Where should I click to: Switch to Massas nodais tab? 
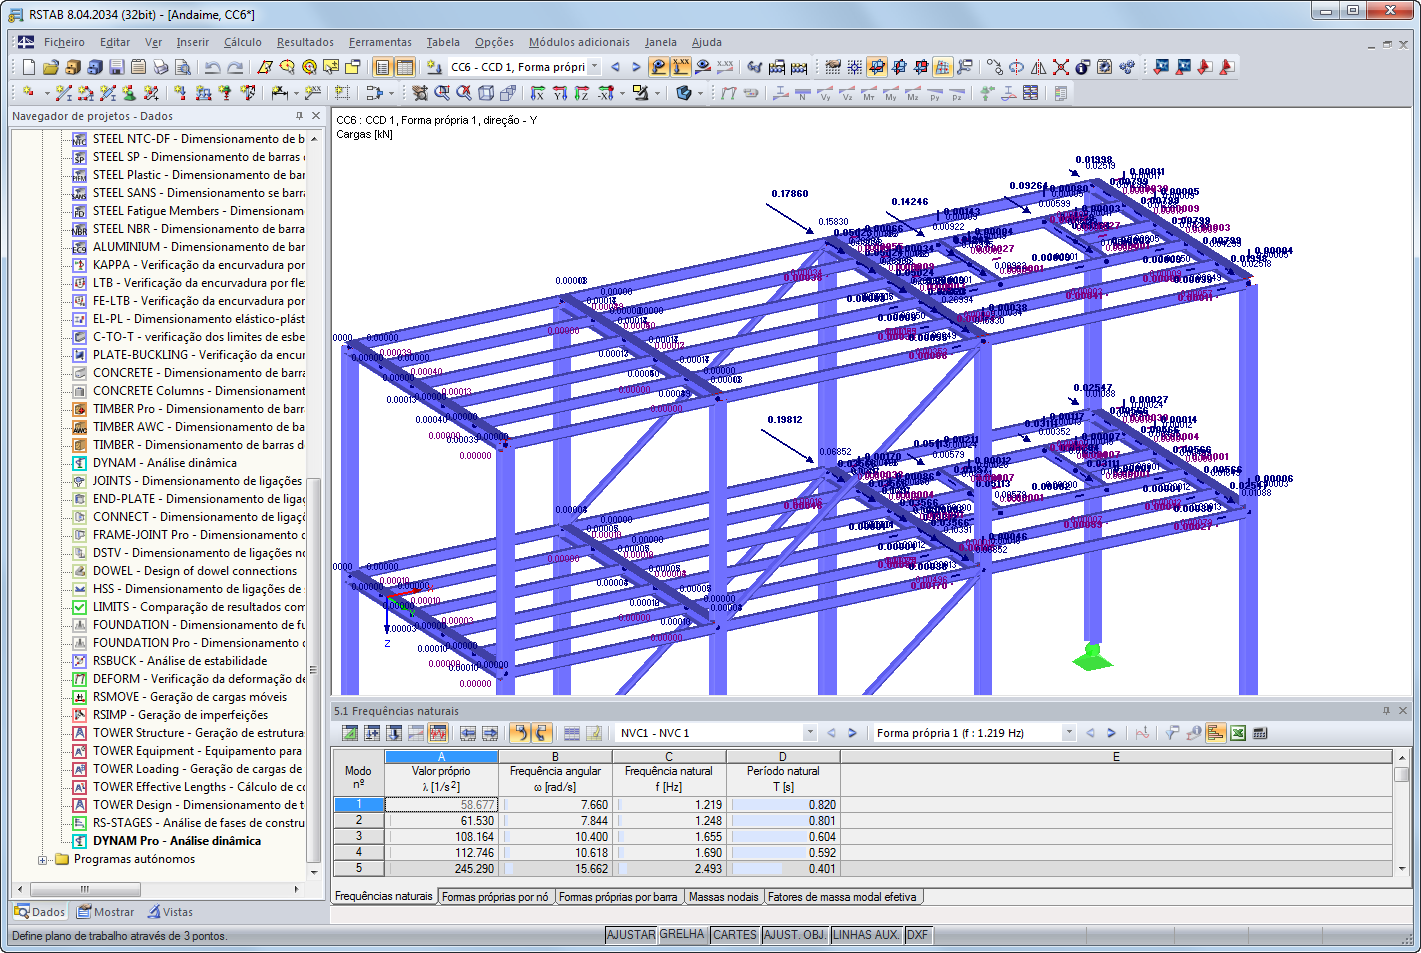pos(724,897)
